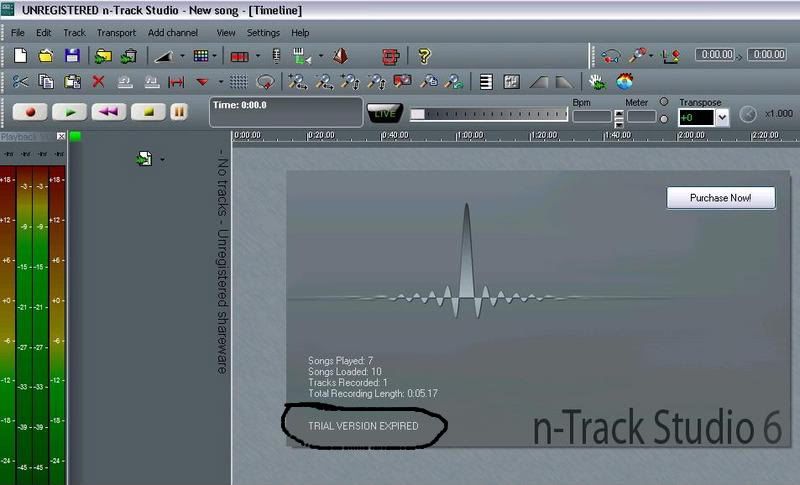Screen dimensions: 800x485
Task: Paste using the clipboard icon
Action: 72,82
